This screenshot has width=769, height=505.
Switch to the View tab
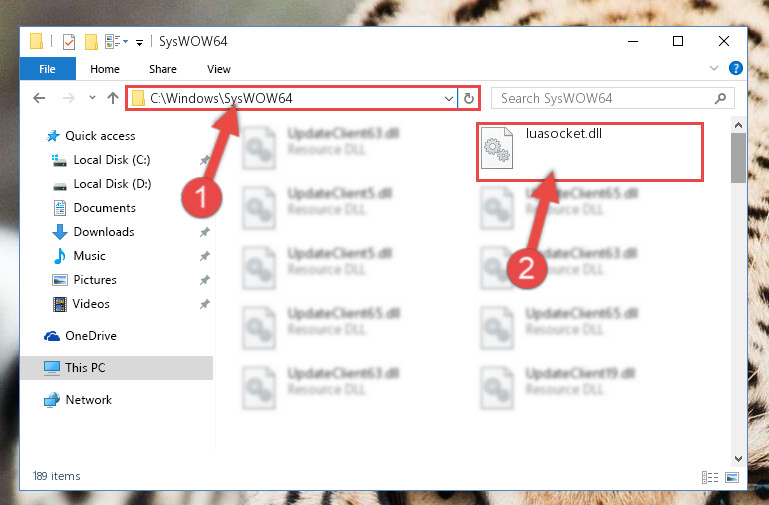click(219, 69)
